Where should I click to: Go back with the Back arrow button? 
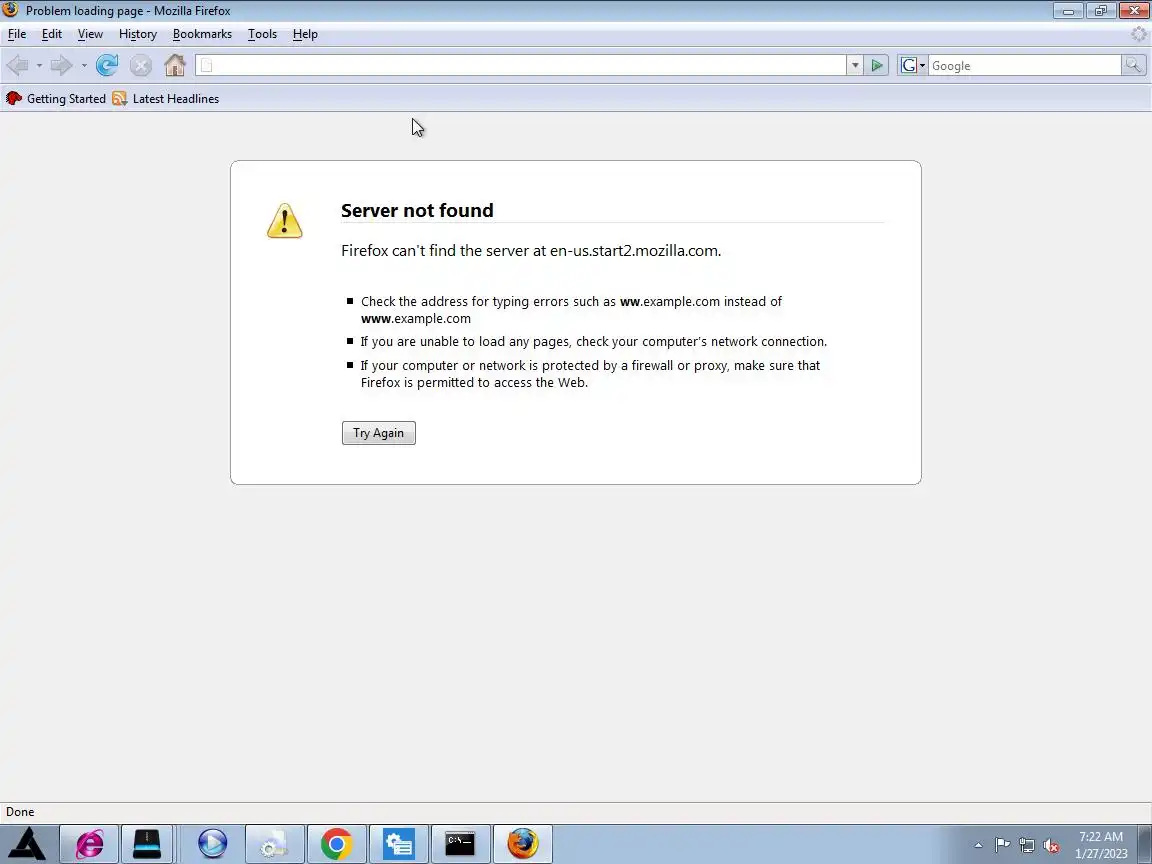coord(18,65)
